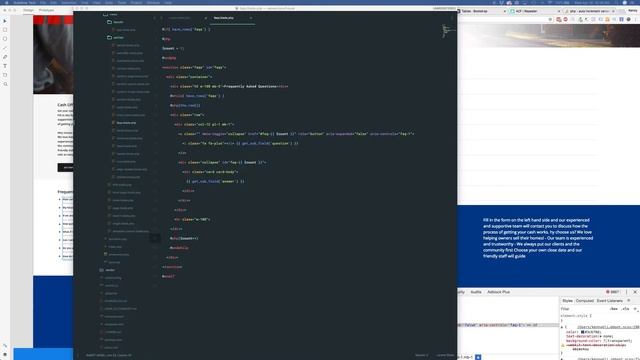Viewport: 640px width, 360px height.
Task: Click the dark round extension icon in browser
Action: pyautogui.click(x=629, y=19)
